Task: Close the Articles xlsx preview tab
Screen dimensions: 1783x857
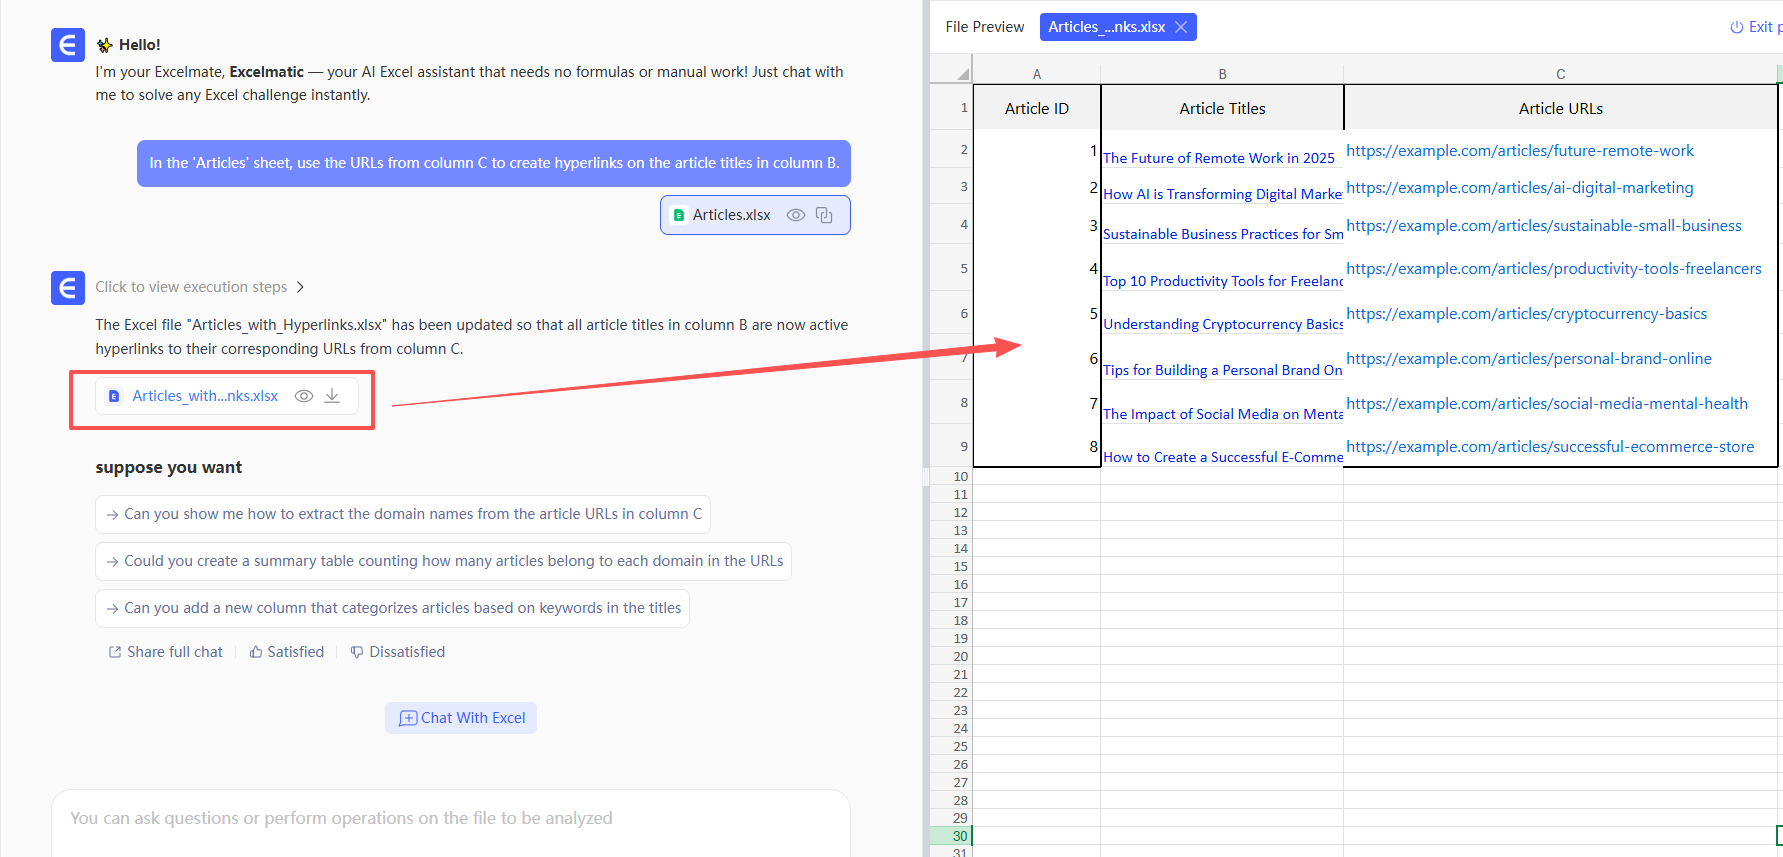Action: (1181, 27)
